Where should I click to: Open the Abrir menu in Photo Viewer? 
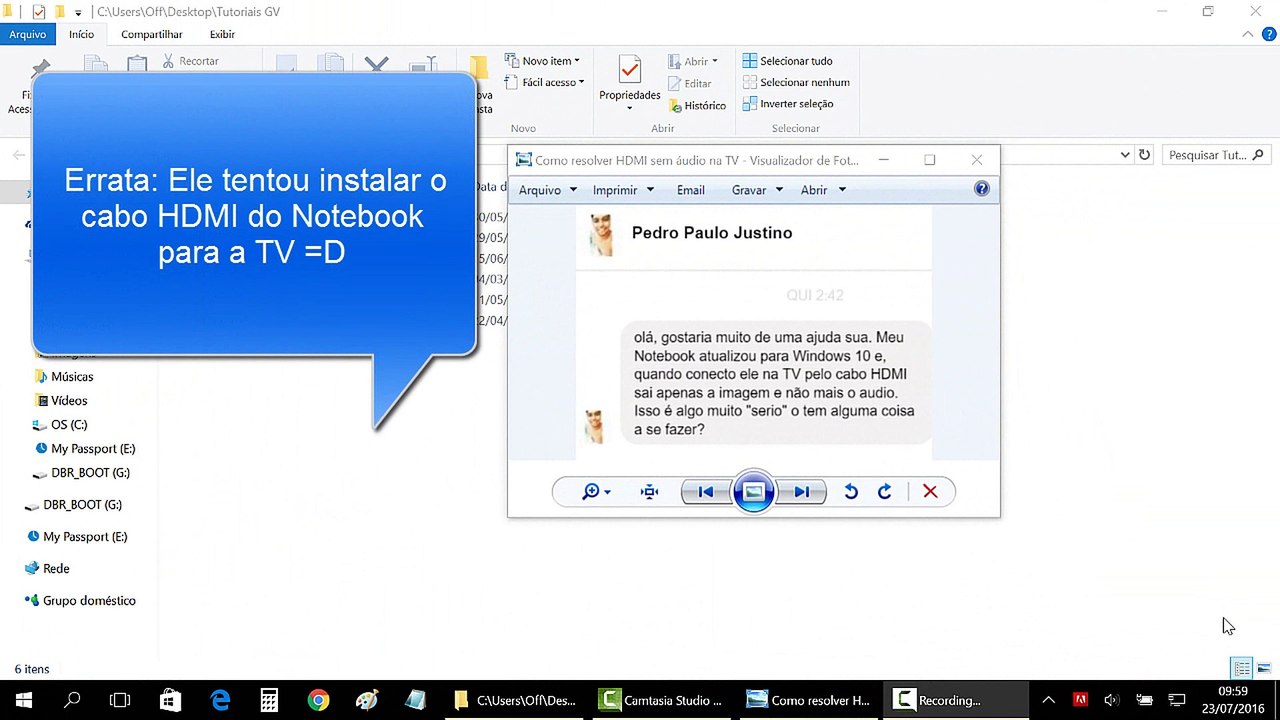[823, 190]
